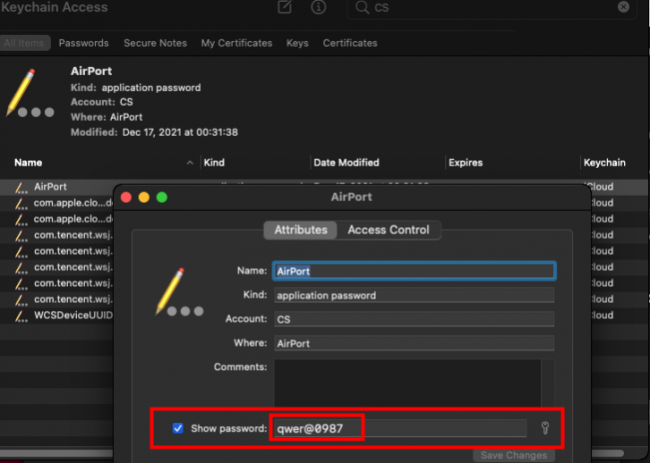The image size is (650, 463).
Task: Click the Kind field application password
Action: [x=414, y=295]
